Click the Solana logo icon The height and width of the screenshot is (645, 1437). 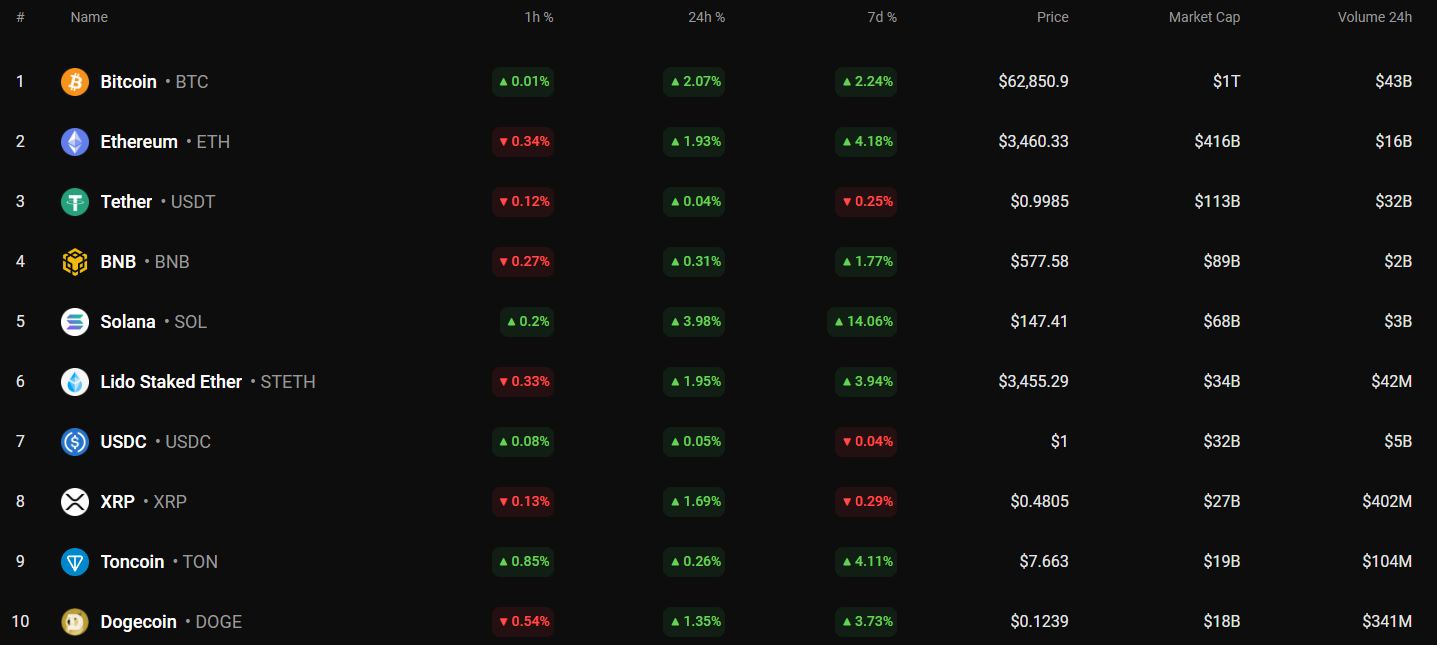pyautogui.click(x=75, y=322)
